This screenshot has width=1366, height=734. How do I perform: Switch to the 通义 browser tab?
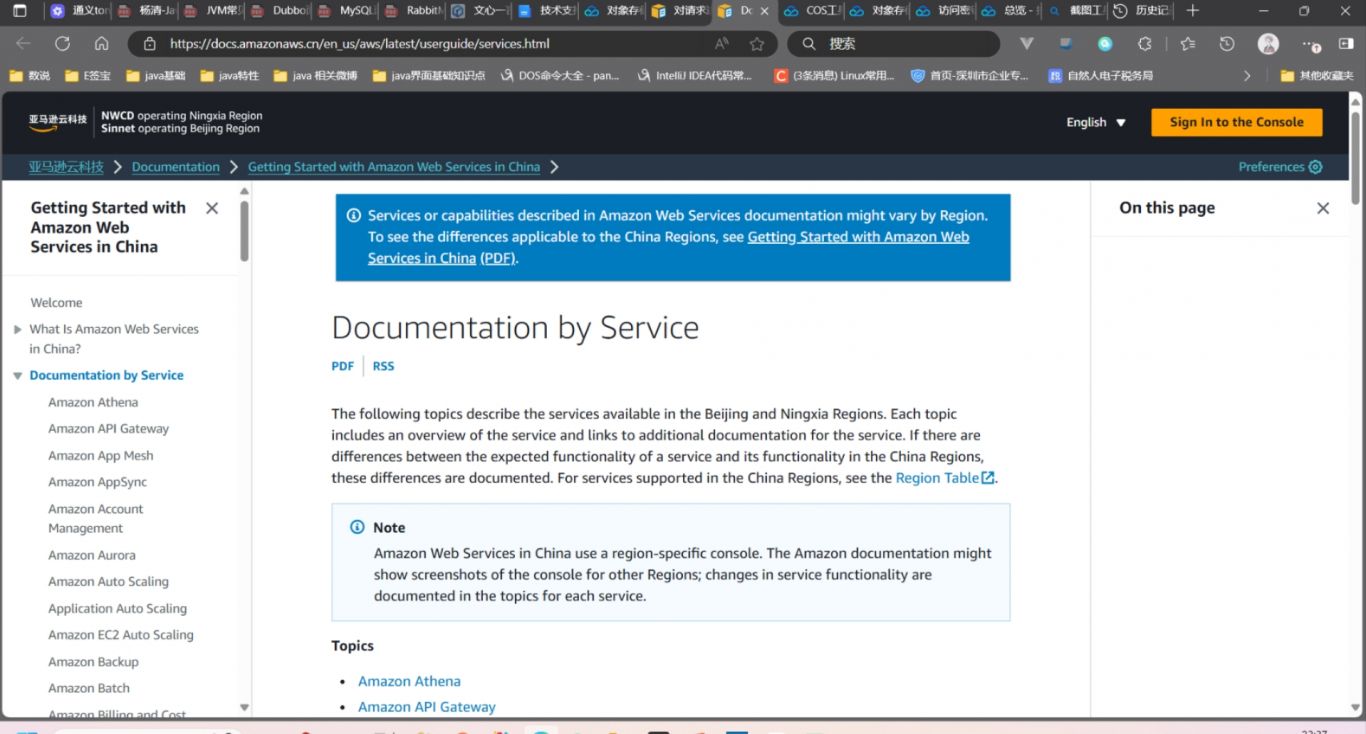click(79, 11)
